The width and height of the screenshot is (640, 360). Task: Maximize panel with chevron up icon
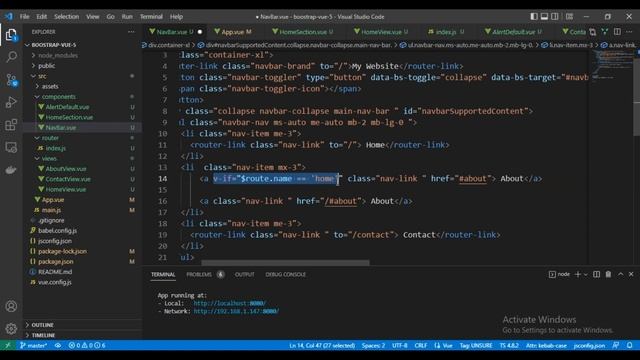pyautogui.click(x=620, y=274)
